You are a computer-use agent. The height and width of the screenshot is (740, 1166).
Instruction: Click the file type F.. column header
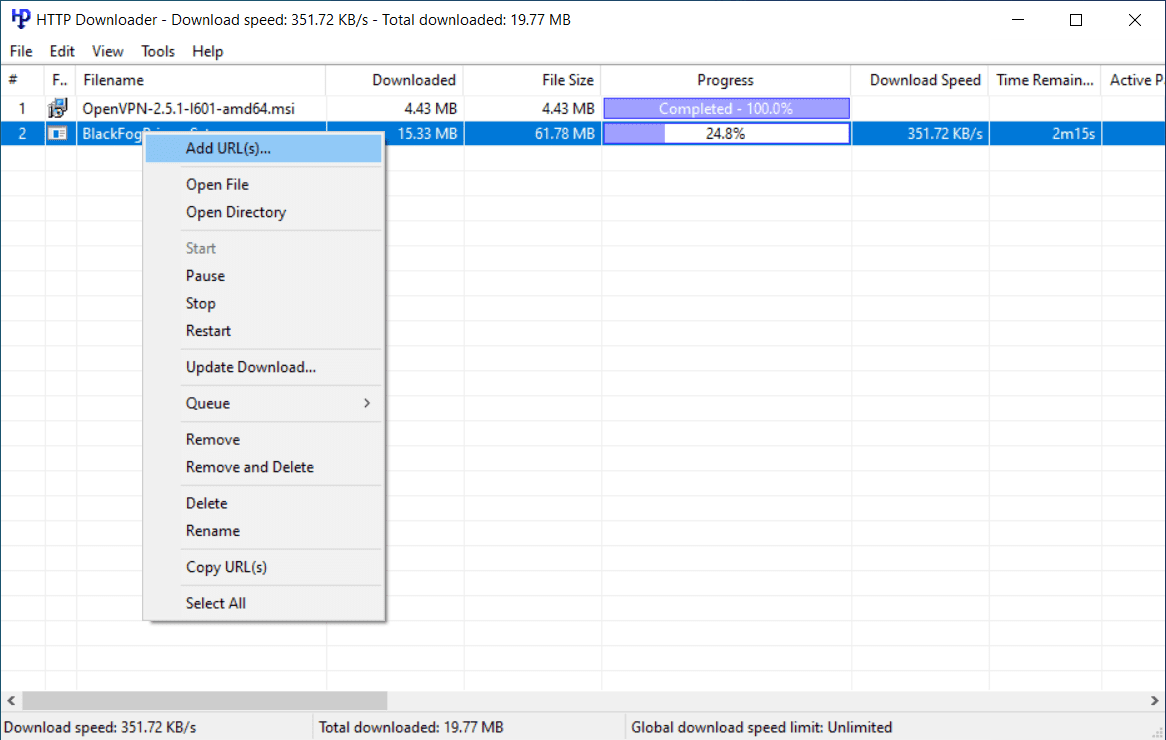[x=60, y=80]
